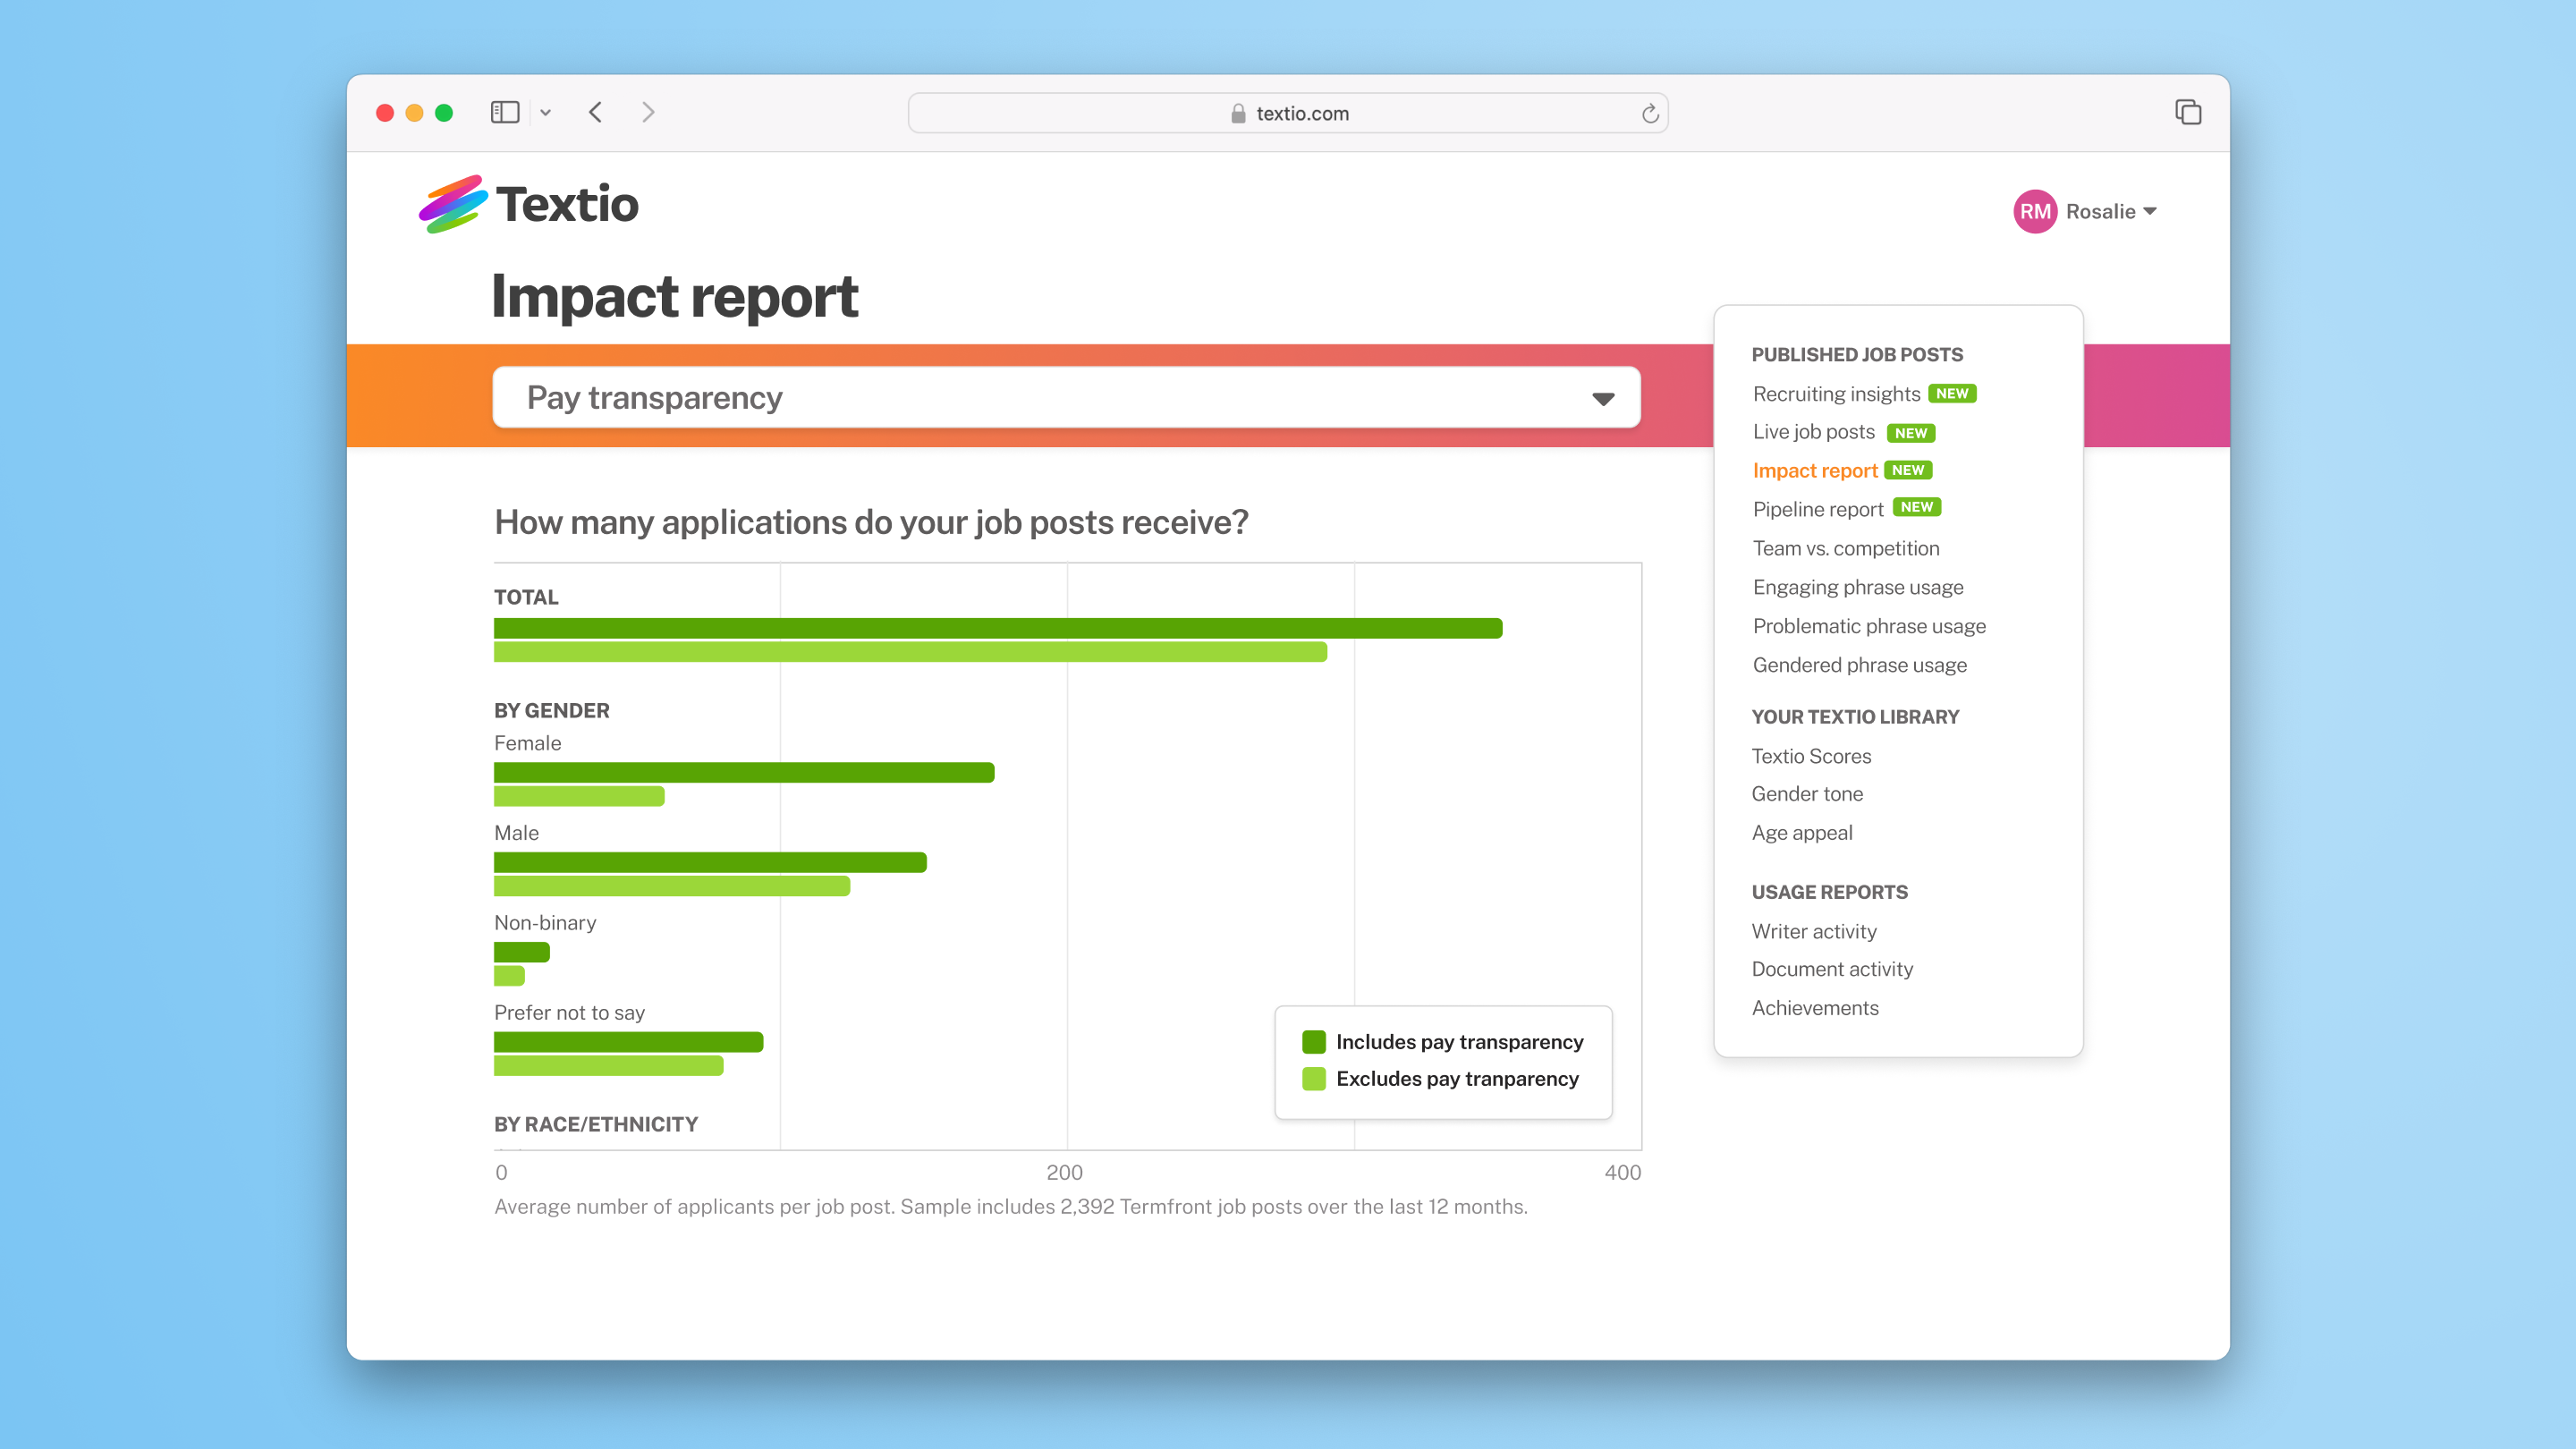This screenshot has width=2576, height=1449.
Task: Select Impact report menu item
Action: [1815, 470]
